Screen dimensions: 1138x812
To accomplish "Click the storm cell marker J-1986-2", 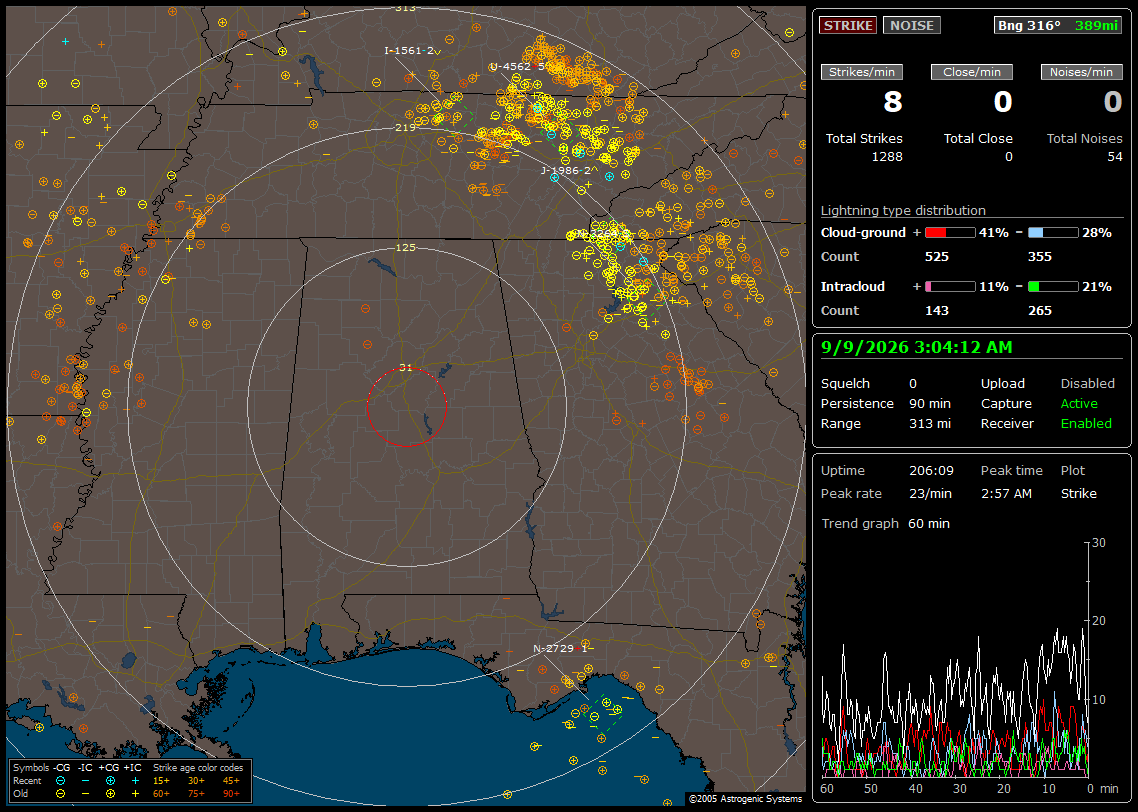I will click(x=568, y=171).
